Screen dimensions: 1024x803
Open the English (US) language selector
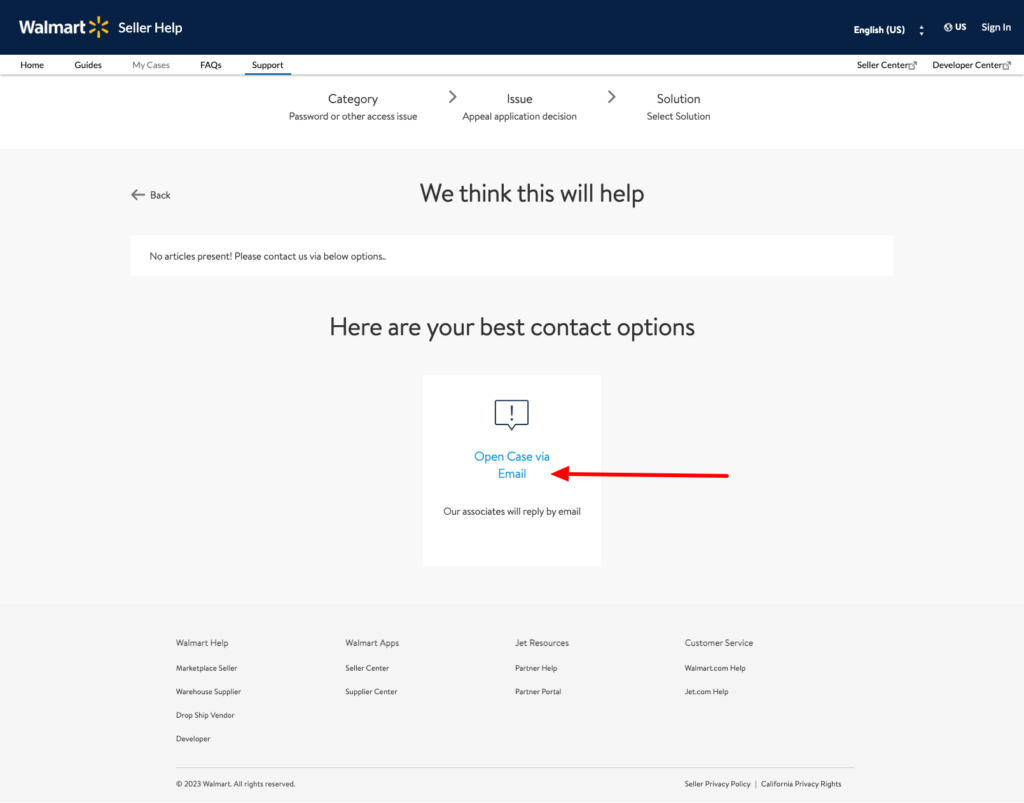pos(878,30)
